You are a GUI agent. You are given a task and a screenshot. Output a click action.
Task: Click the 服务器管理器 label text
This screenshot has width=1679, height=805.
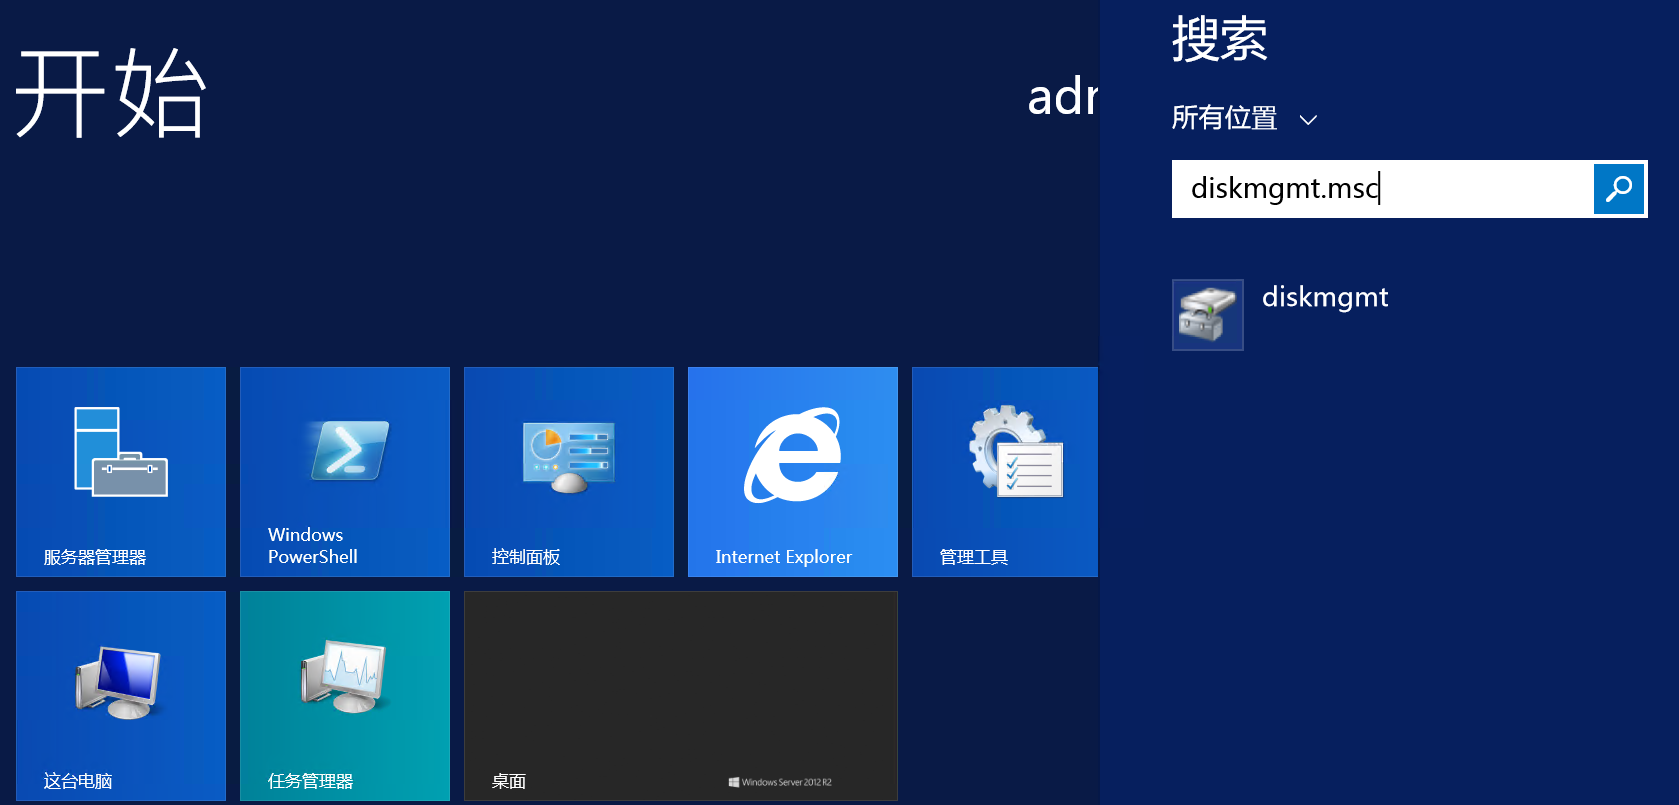pos(95,557)
